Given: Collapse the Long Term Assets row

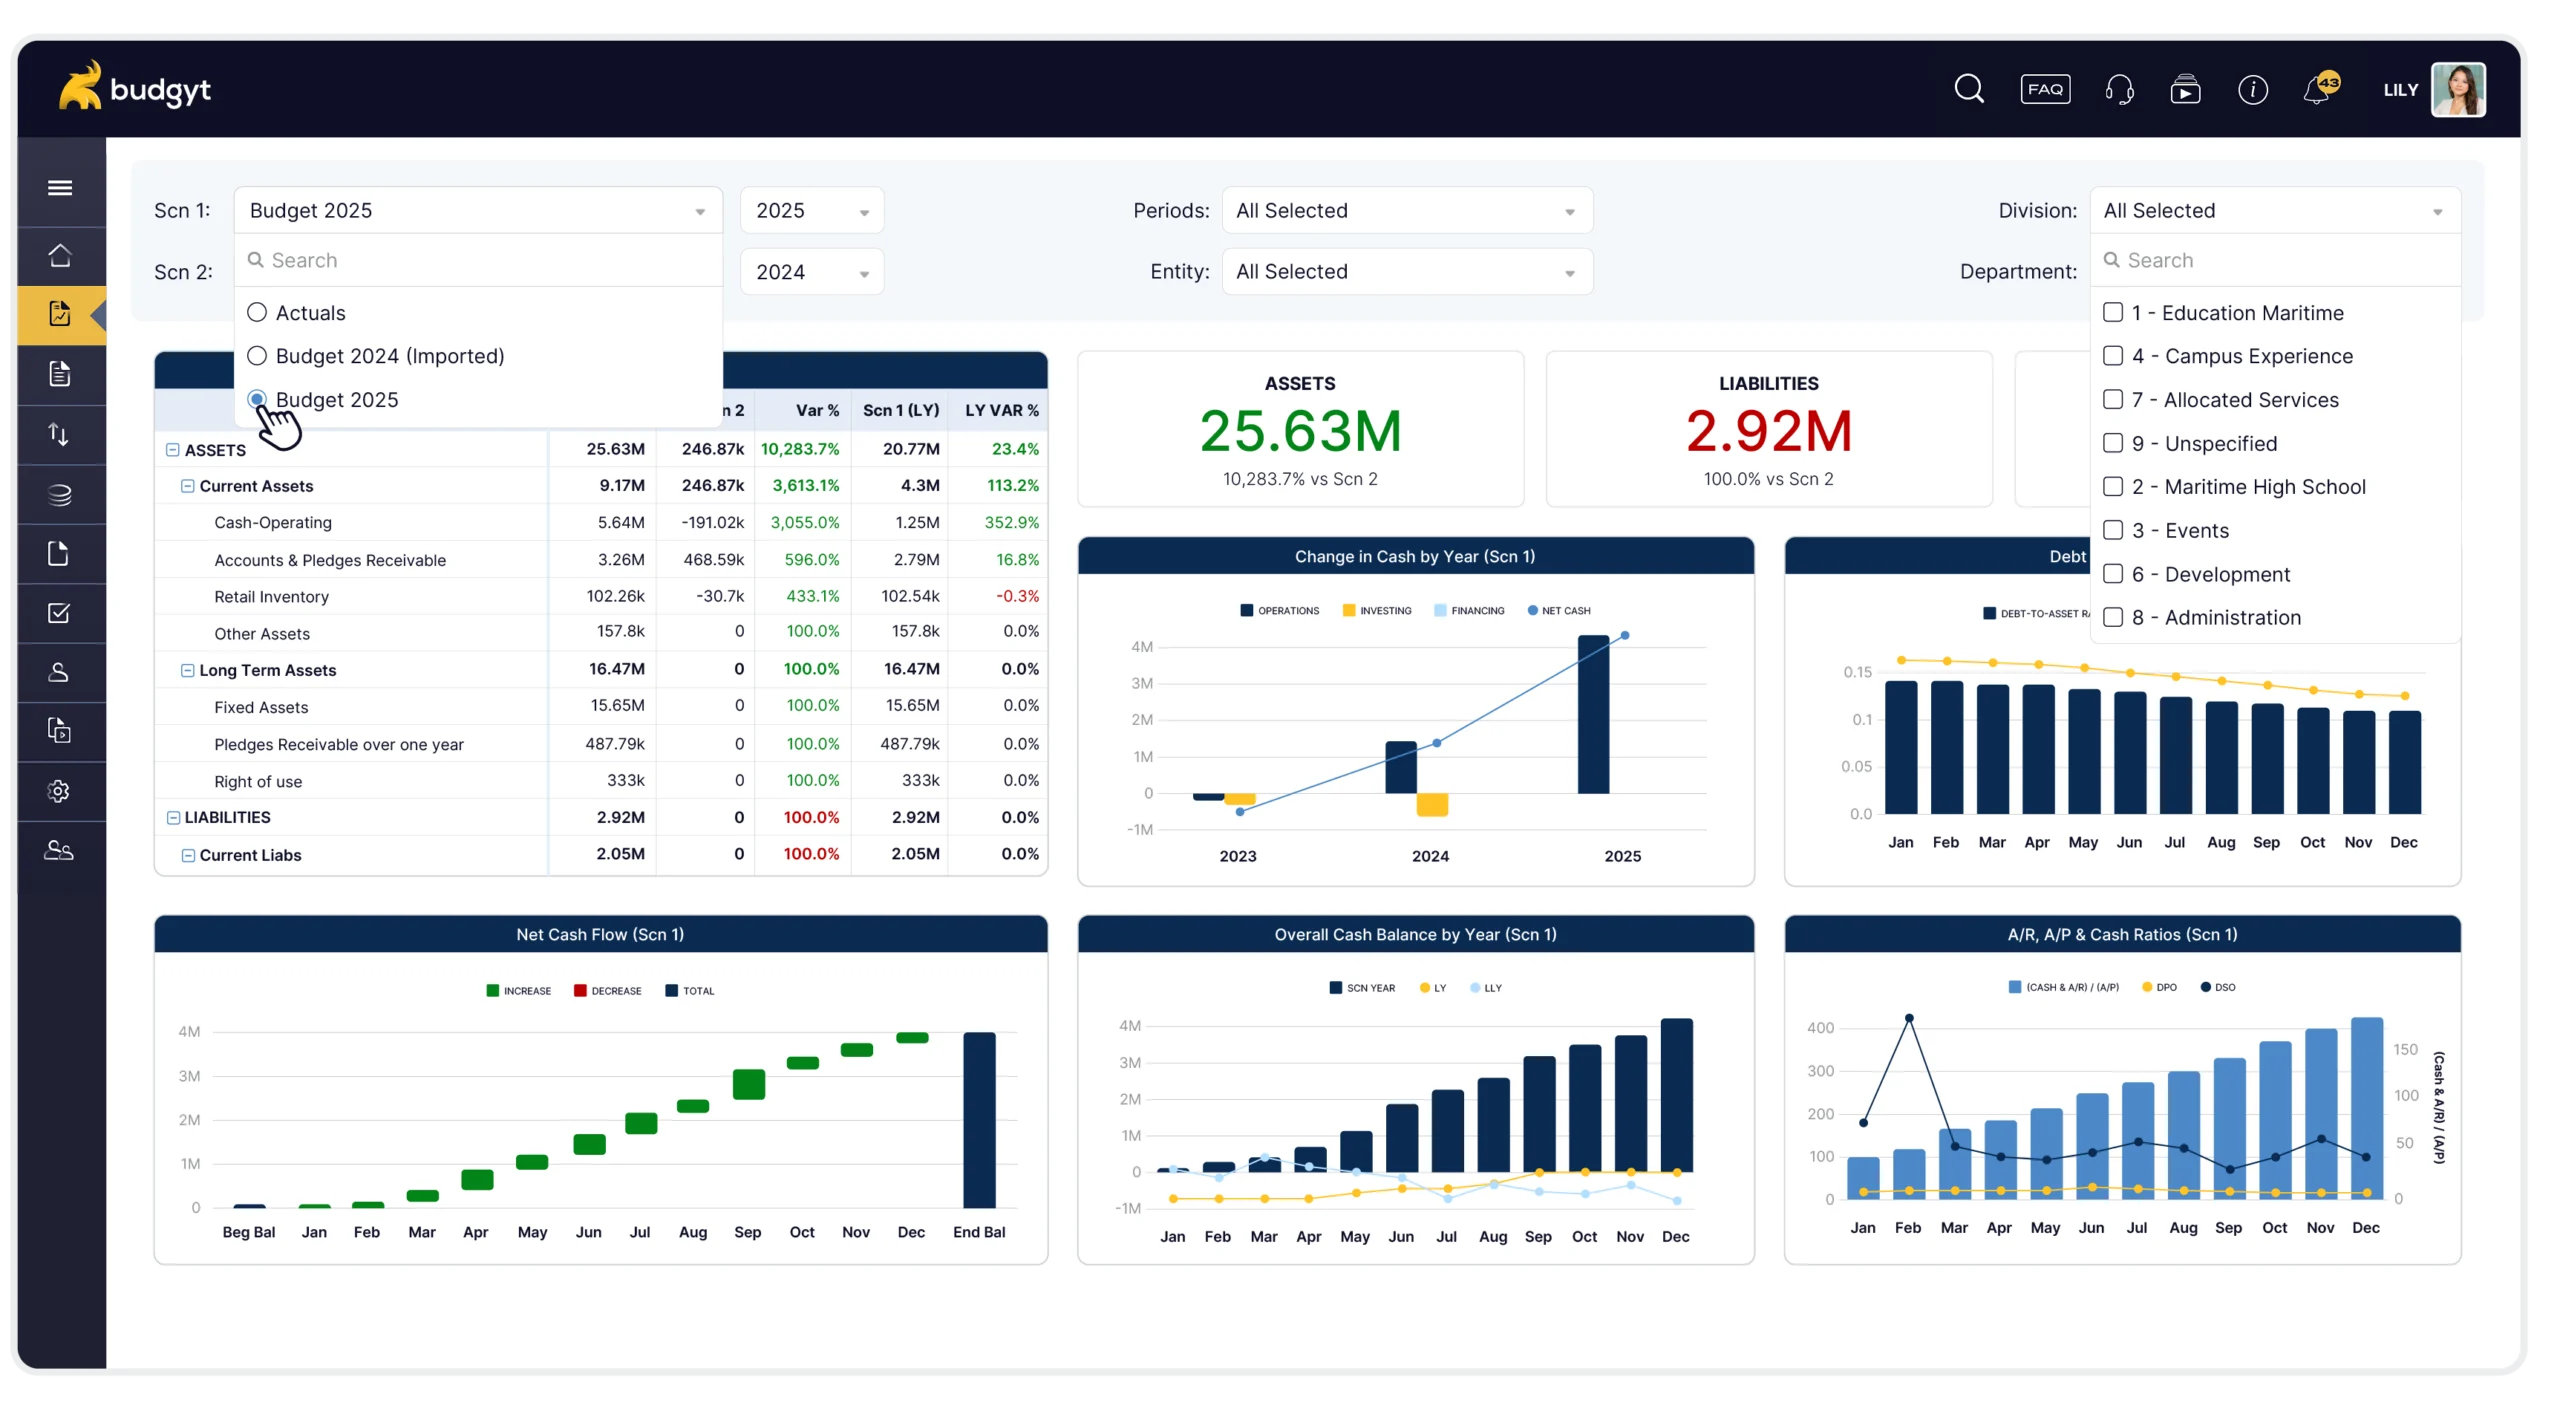Looking at the screenshot, I should coord(187,670).
